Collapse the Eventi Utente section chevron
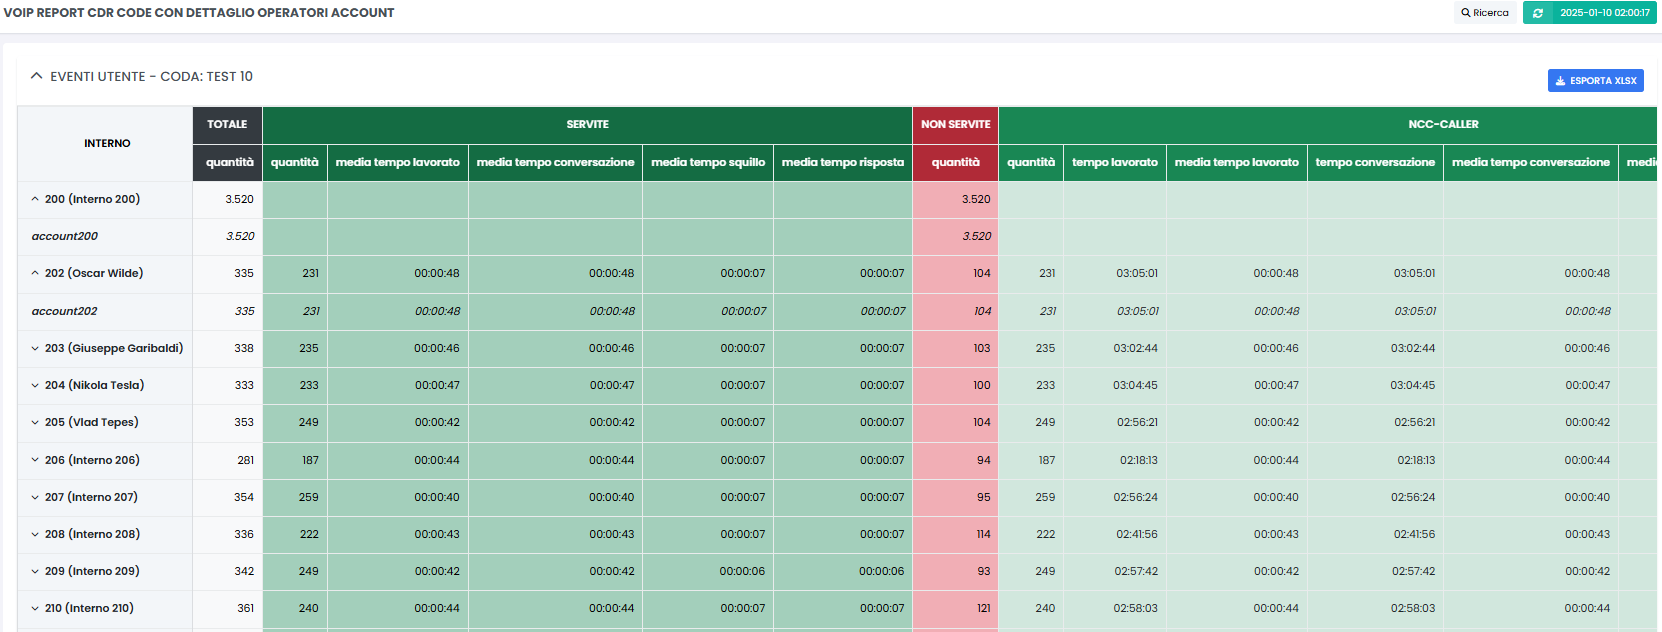This screenshot has width=1662, height=632. point(37,76)
